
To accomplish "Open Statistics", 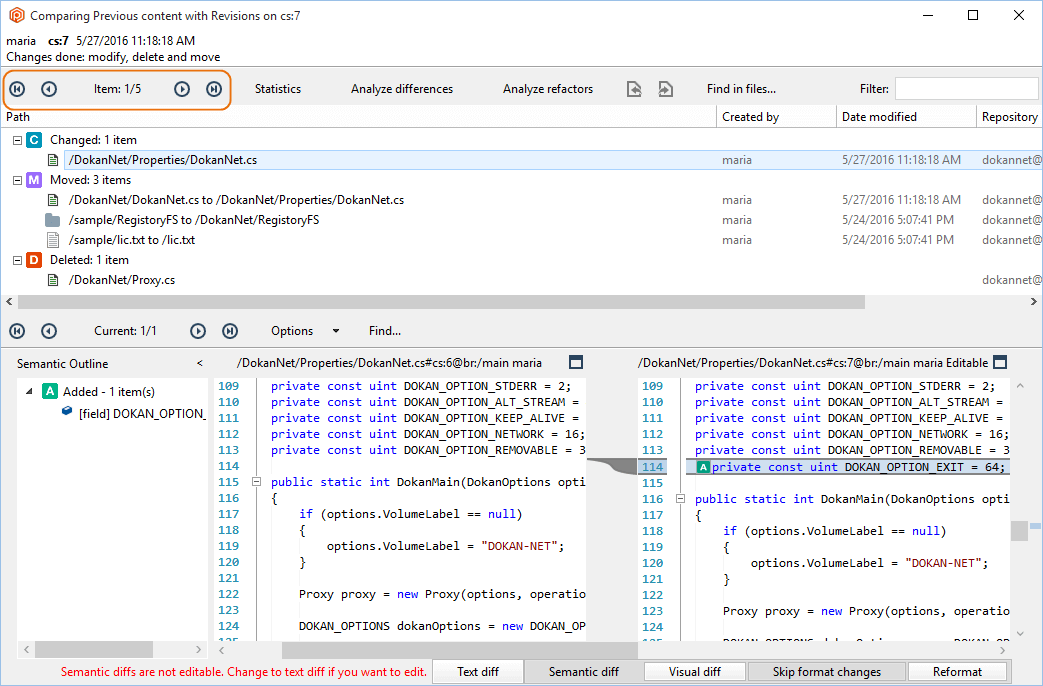I will (x=278, y=88).
